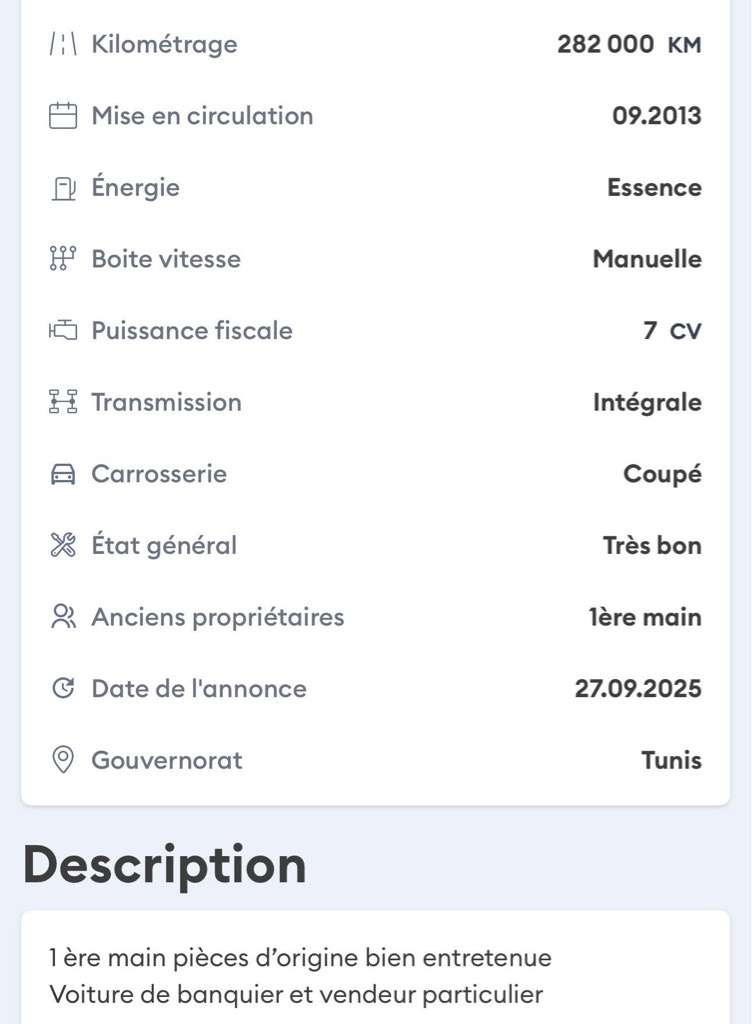Click the Intégrale transmission value
Image resolution: width=752 pixels, height=1024 pixels.
[647, 402]
